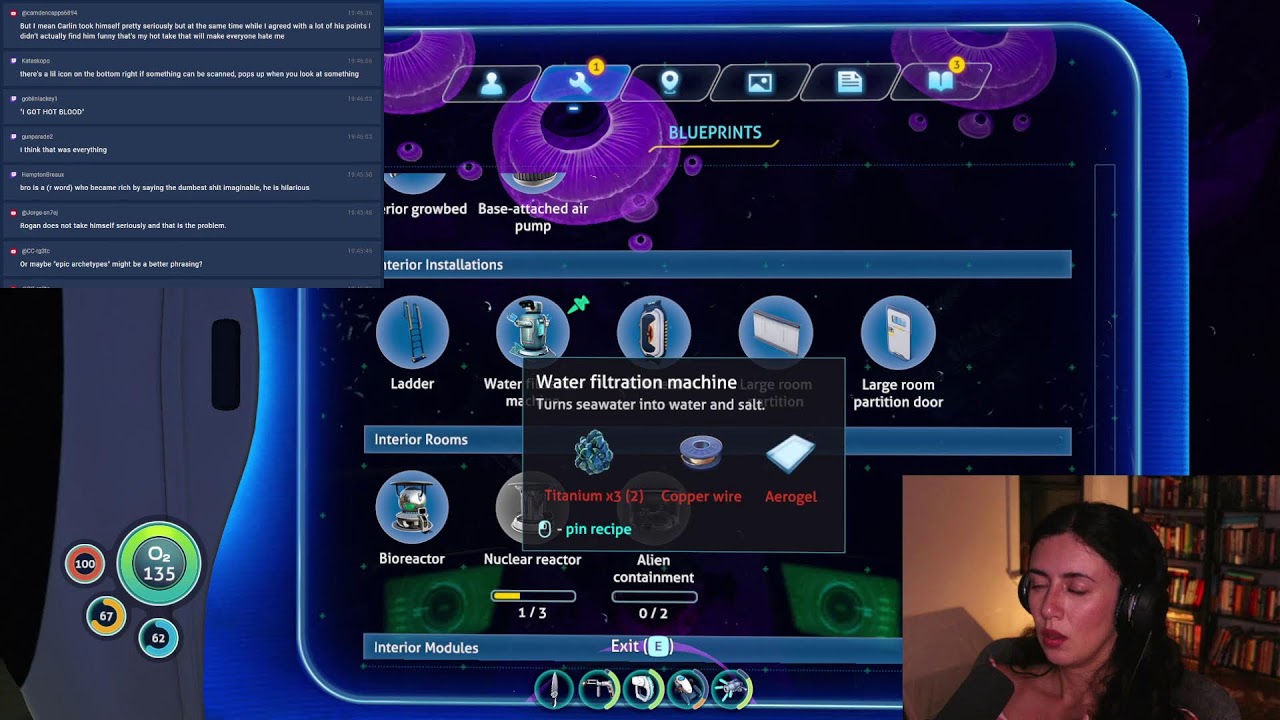Click the YouTube badge beside @camdencapps6894

[13, 13]
